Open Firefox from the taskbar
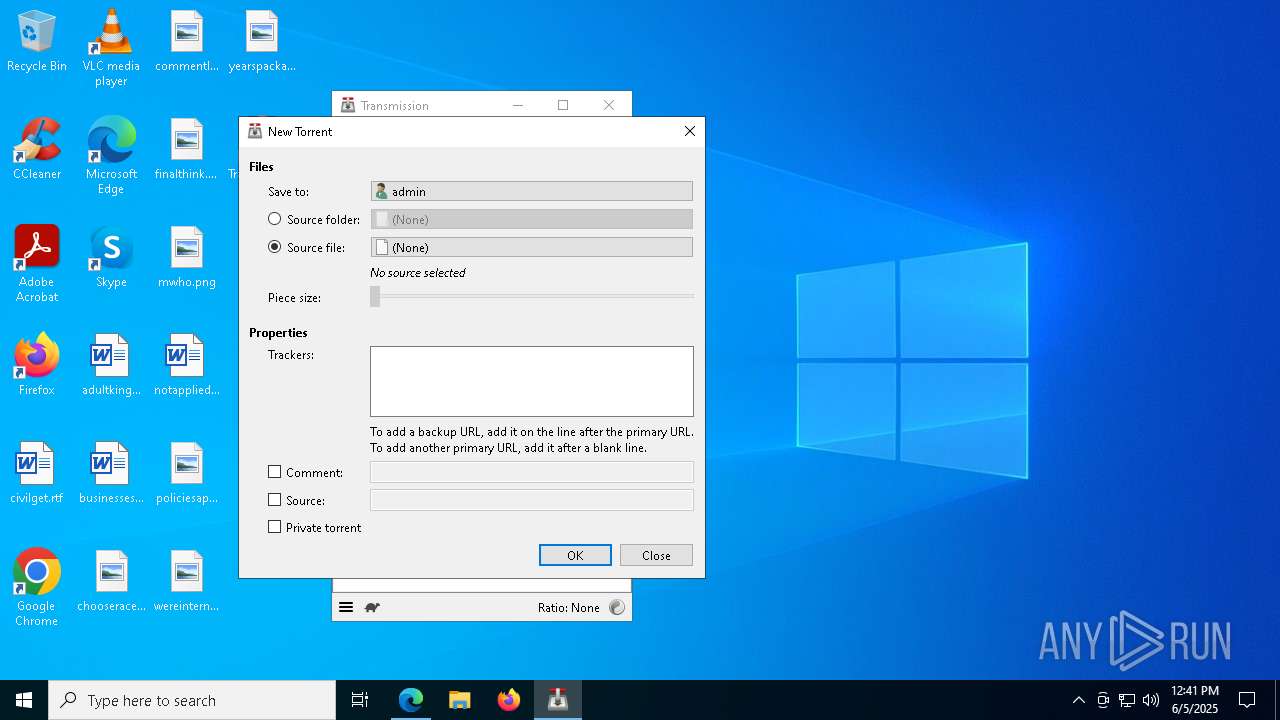Image resolution: width=1280 pixels, height=720 pixels. 509,700
